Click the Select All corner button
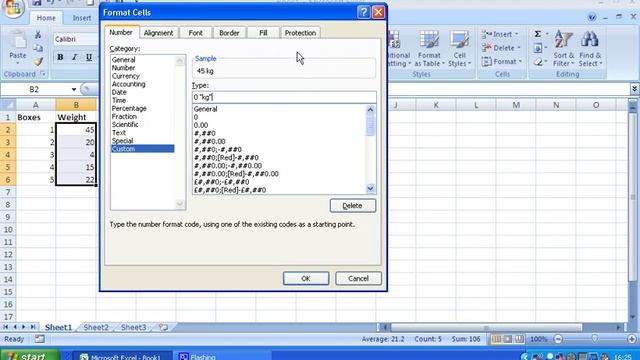The image size is (640, 360). click(x=8, y=105)
